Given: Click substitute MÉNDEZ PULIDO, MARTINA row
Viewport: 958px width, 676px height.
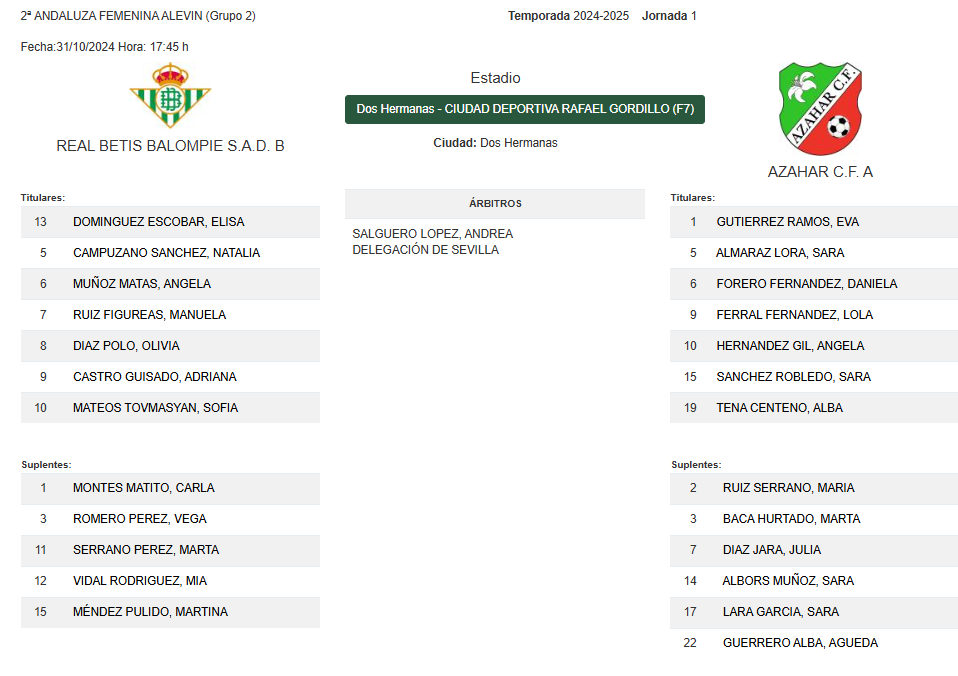Looking at the screenshot, I should pos(170,612).
